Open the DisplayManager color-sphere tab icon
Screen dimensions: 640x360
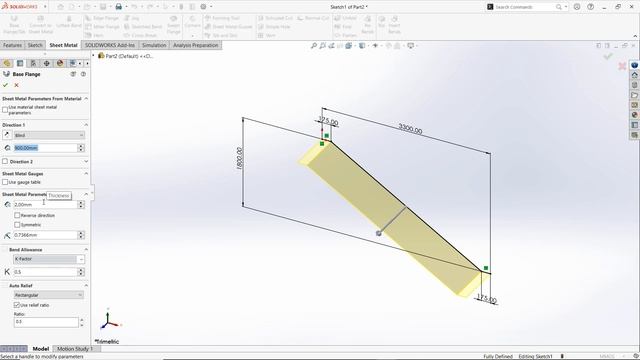[60, 63]
